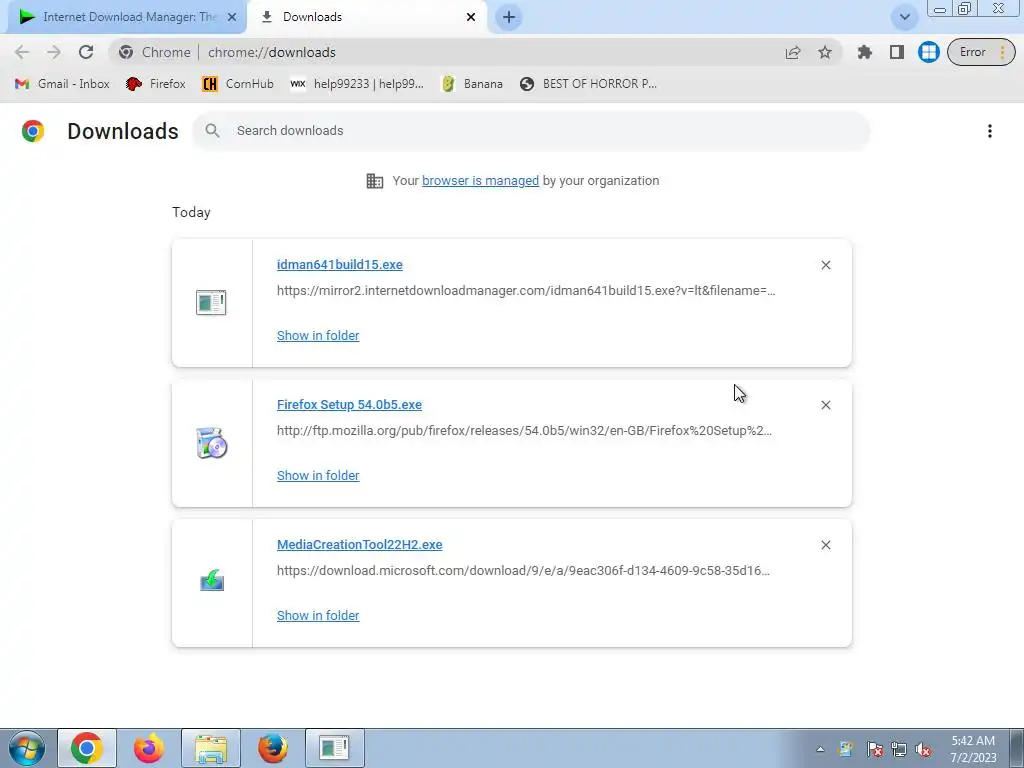
Task: Click the taskbar clock showing 5:42 AM
Action: pos(973,749)
